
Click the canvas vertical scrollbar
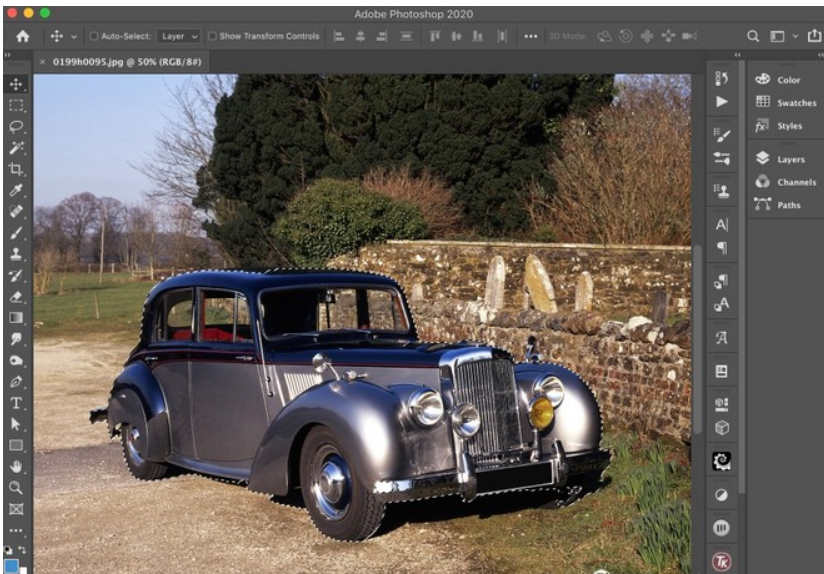tap(698, 339)
